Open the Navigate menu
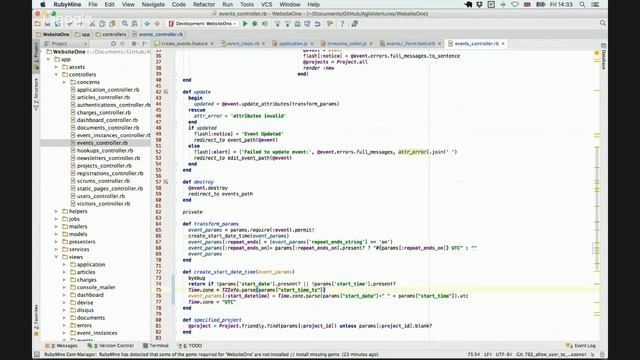Viewport: 640px width, 360px height. (x=153, y=4)
